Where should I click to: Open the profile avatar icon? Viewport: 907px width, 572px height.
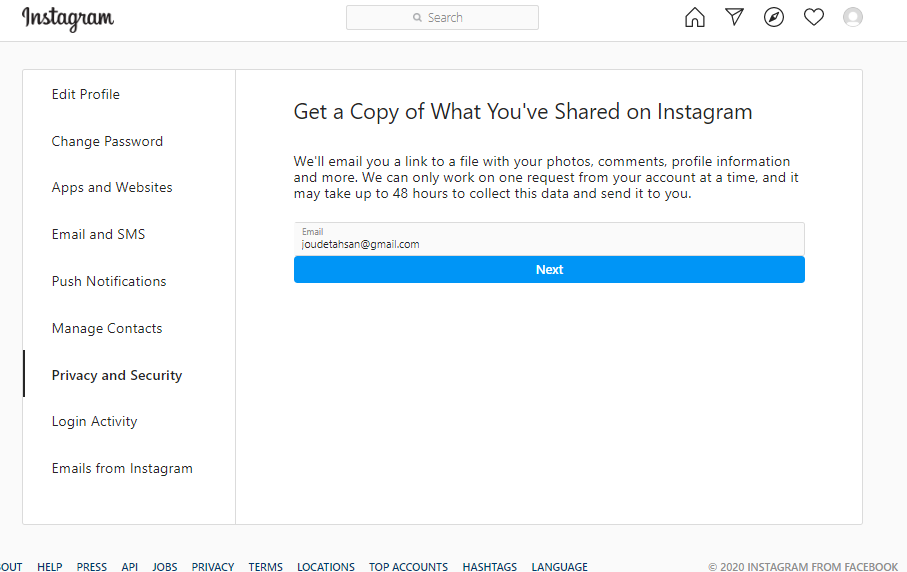(853, 17)
